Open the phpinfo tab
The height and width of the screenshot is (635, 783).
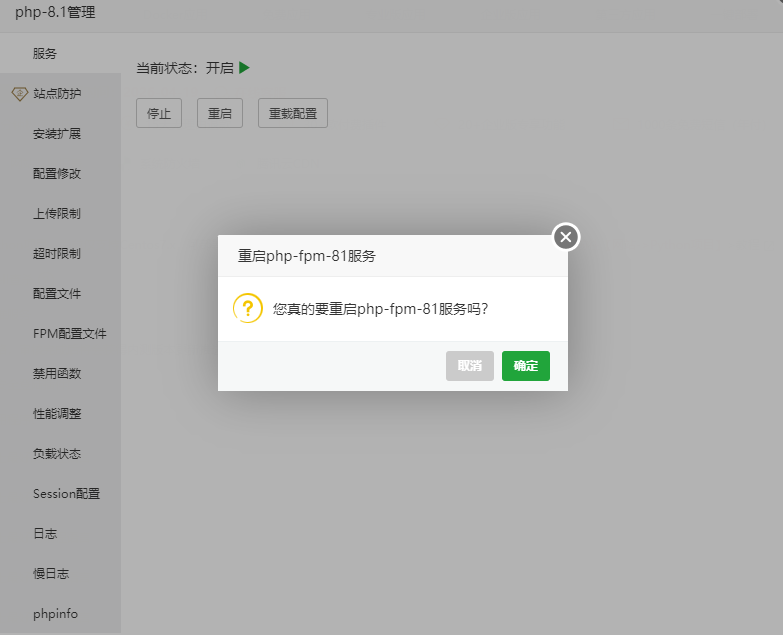click(x=55, y=613)
